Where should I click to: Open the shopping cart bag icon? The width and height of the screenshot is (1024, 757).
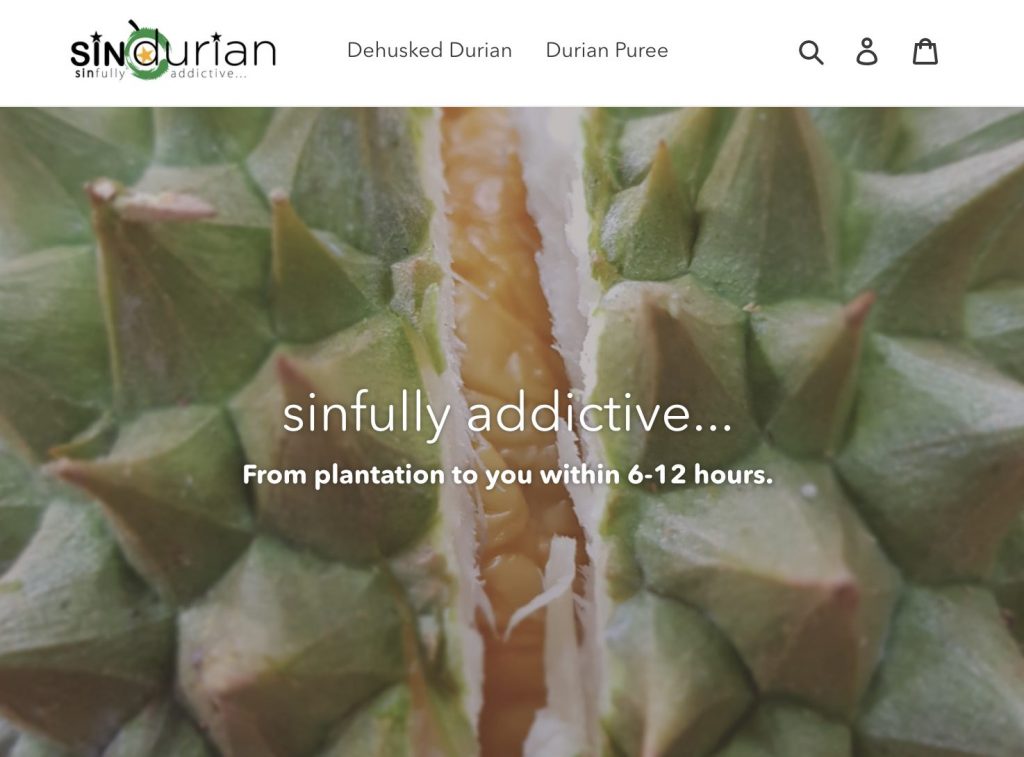(x=925, y=51)
